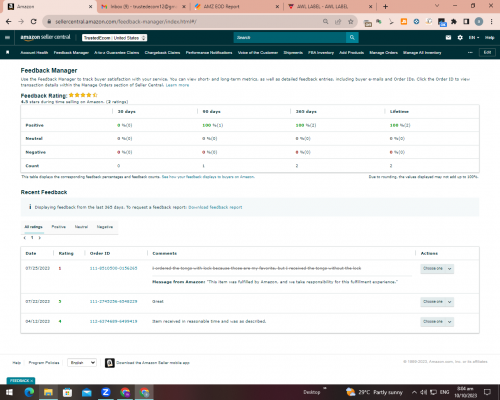Switch to the Inbox Gmail browser tab

point(143,7)
